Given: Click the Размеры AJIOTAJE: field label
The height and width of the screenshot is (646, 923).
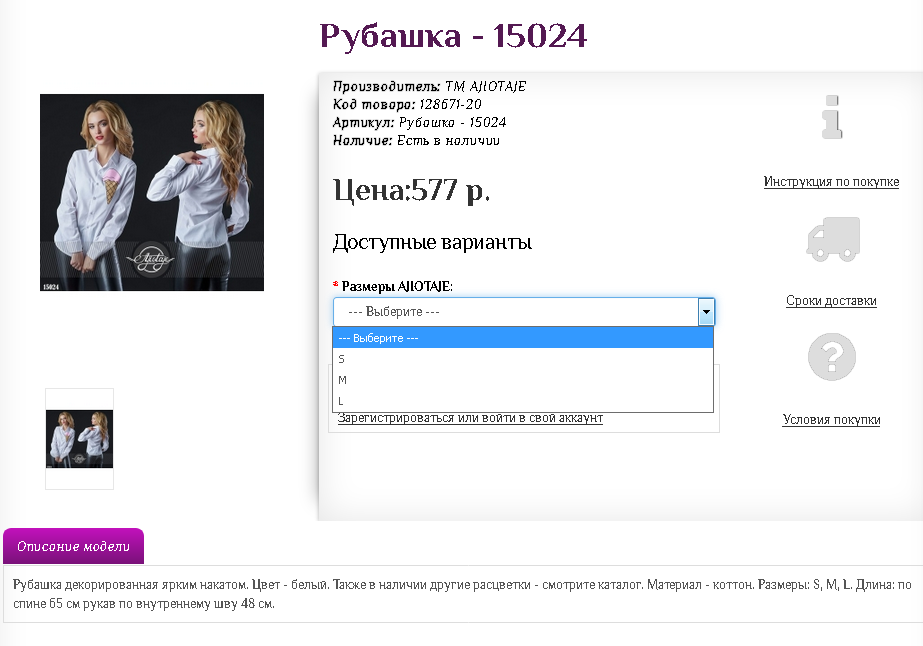Looking at the screenshot, I should point(397,286).
